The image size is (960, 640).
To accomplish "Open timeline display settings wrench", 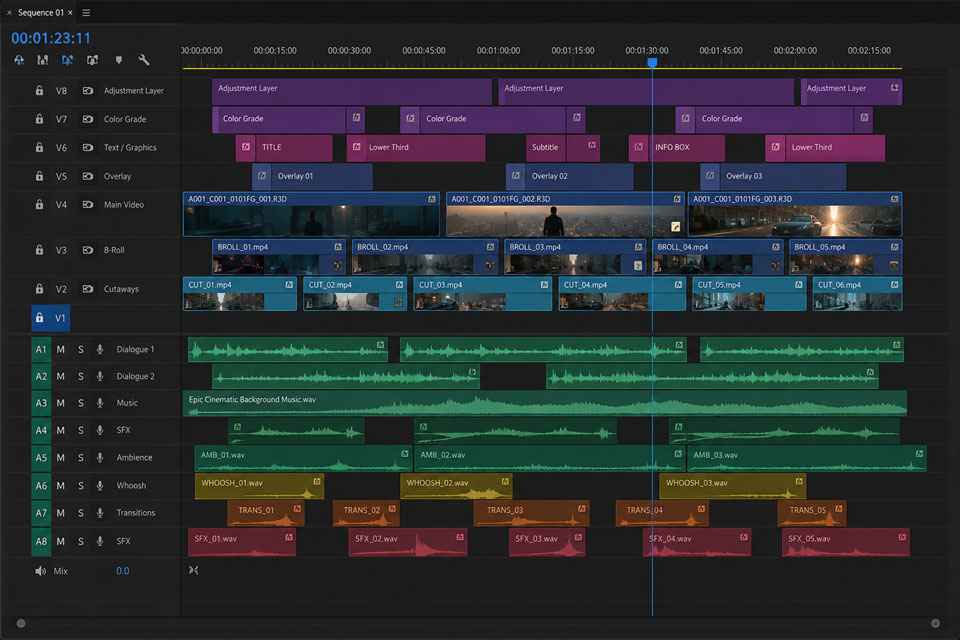I will (x=144, y=60).
